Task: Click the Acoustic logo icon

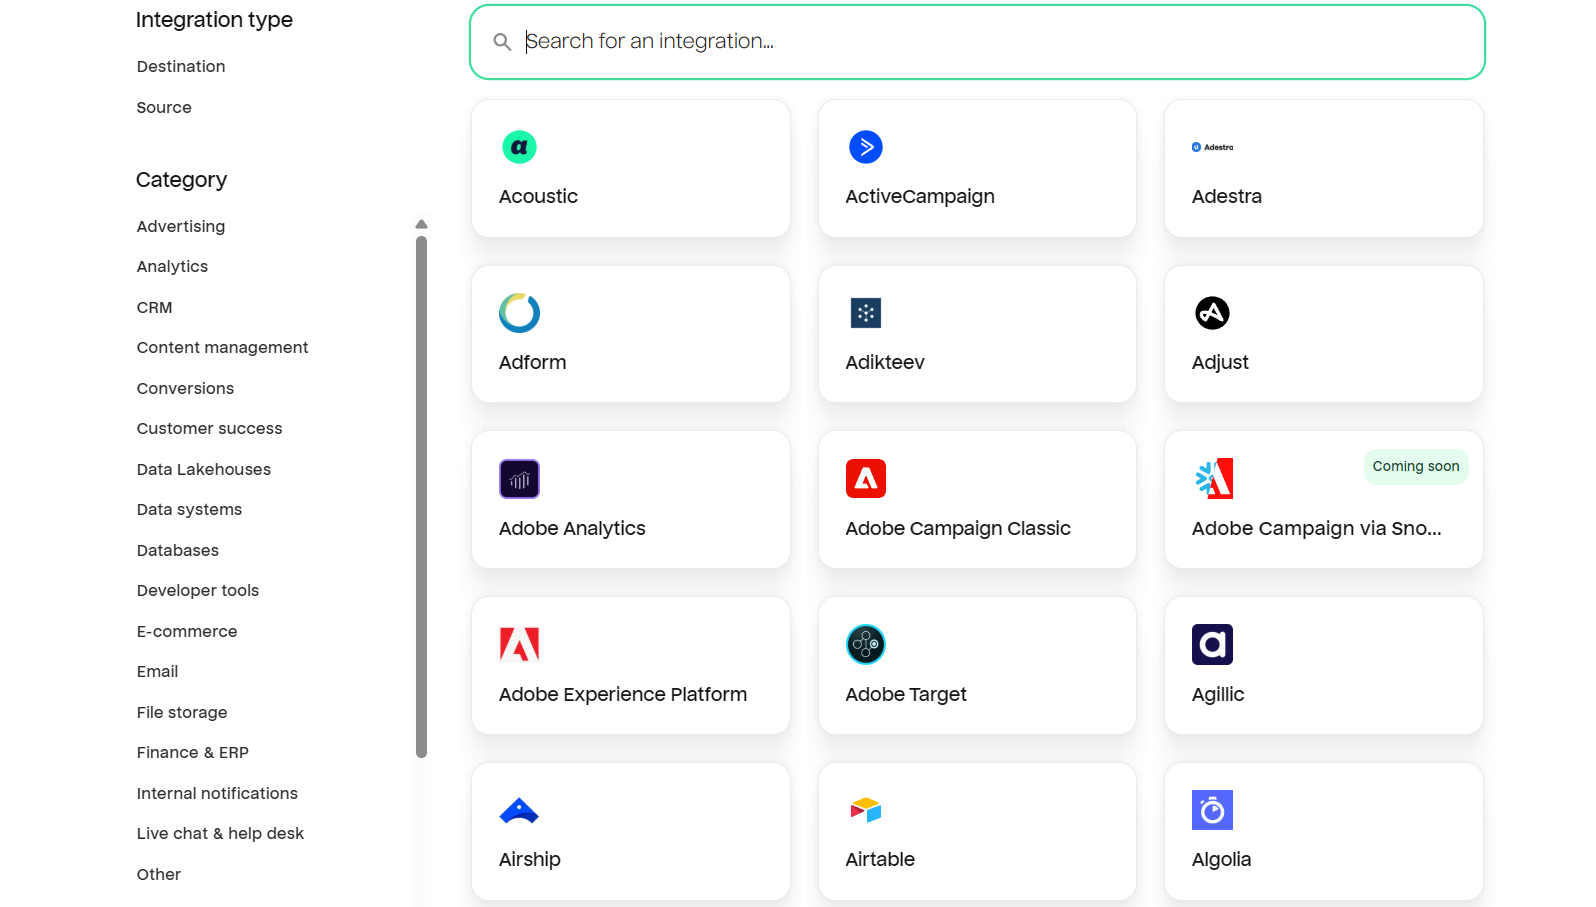Action: 519,147
